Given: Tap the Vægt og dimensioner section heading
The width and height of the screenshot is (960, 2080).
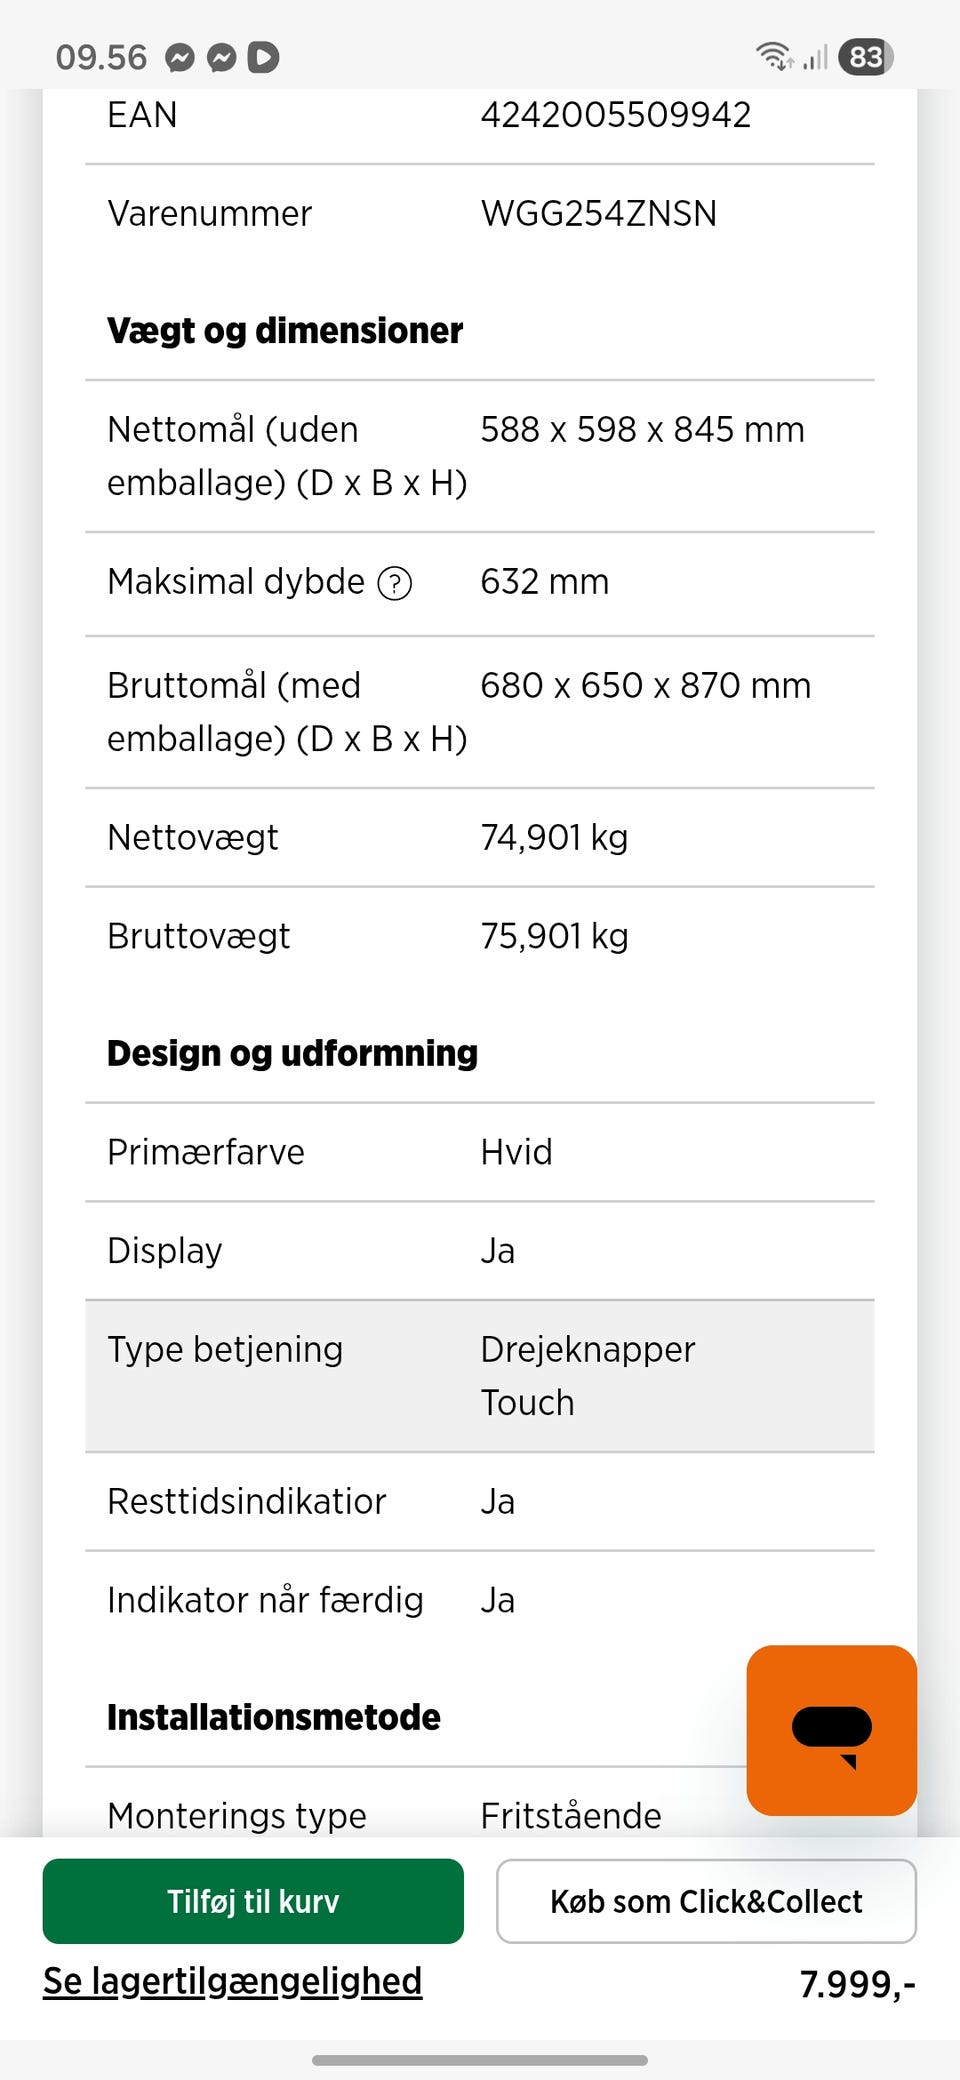Looking at the screenshot, I should [285, 331].
